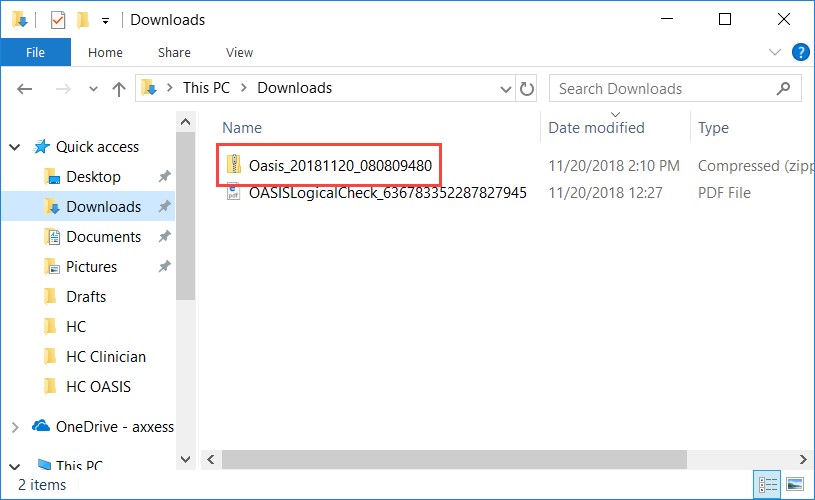Click the 11/20/2018 2:10 PM date cell

coord(614,166)
